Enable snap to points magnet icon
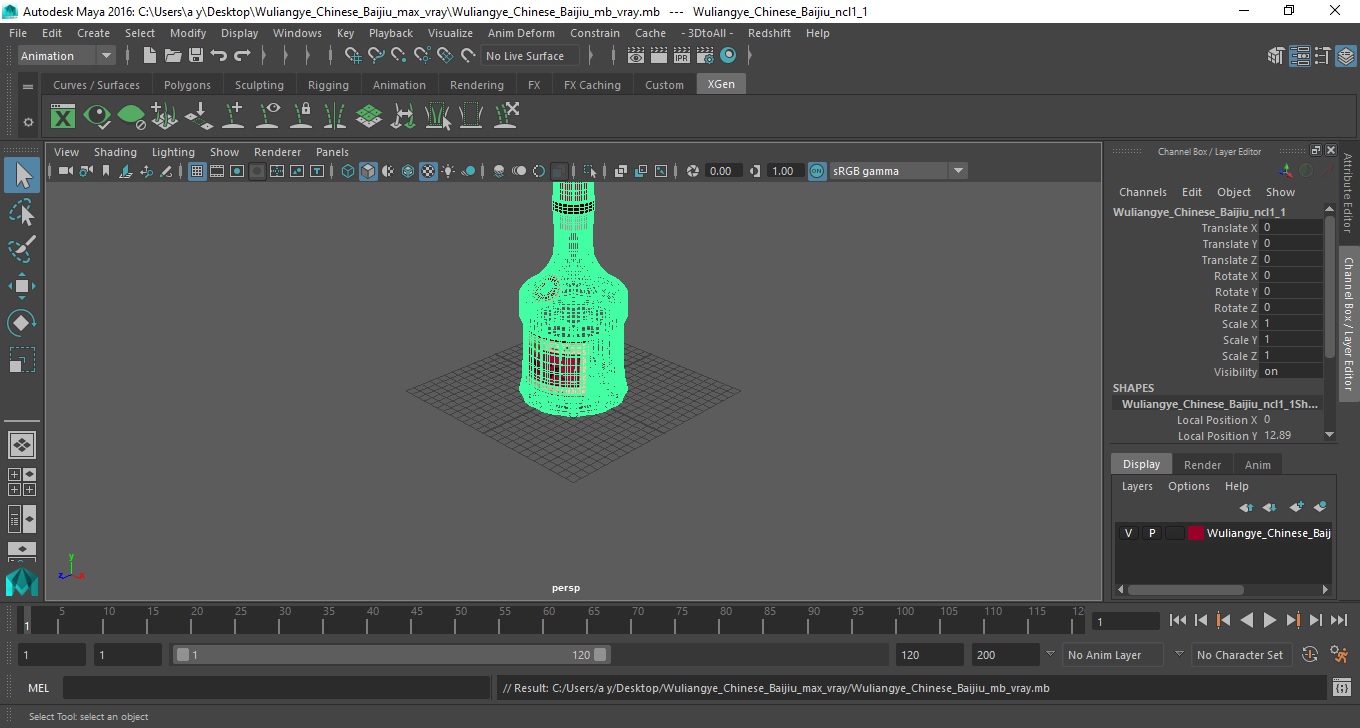Screen dimensions: 1360x728 (399, 56)
